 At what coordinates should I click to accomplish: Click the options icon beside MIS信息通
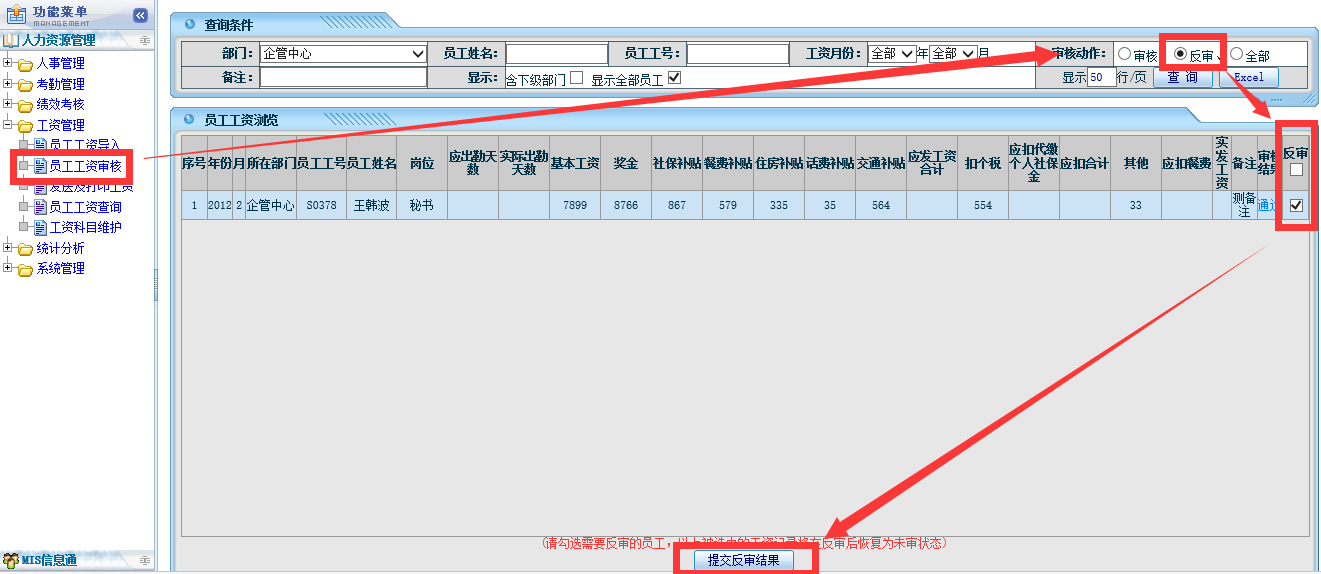[x=145, y=560]
